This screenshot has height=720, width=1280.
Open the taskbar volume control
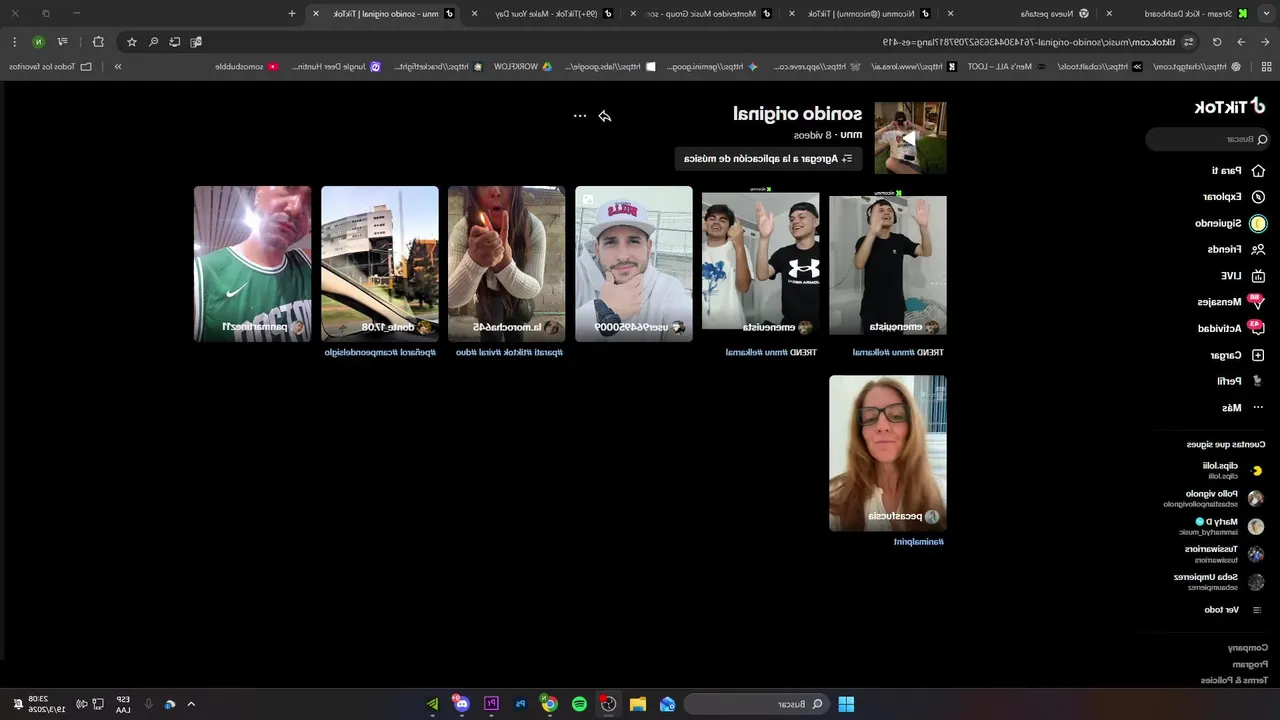coord(81,704)
